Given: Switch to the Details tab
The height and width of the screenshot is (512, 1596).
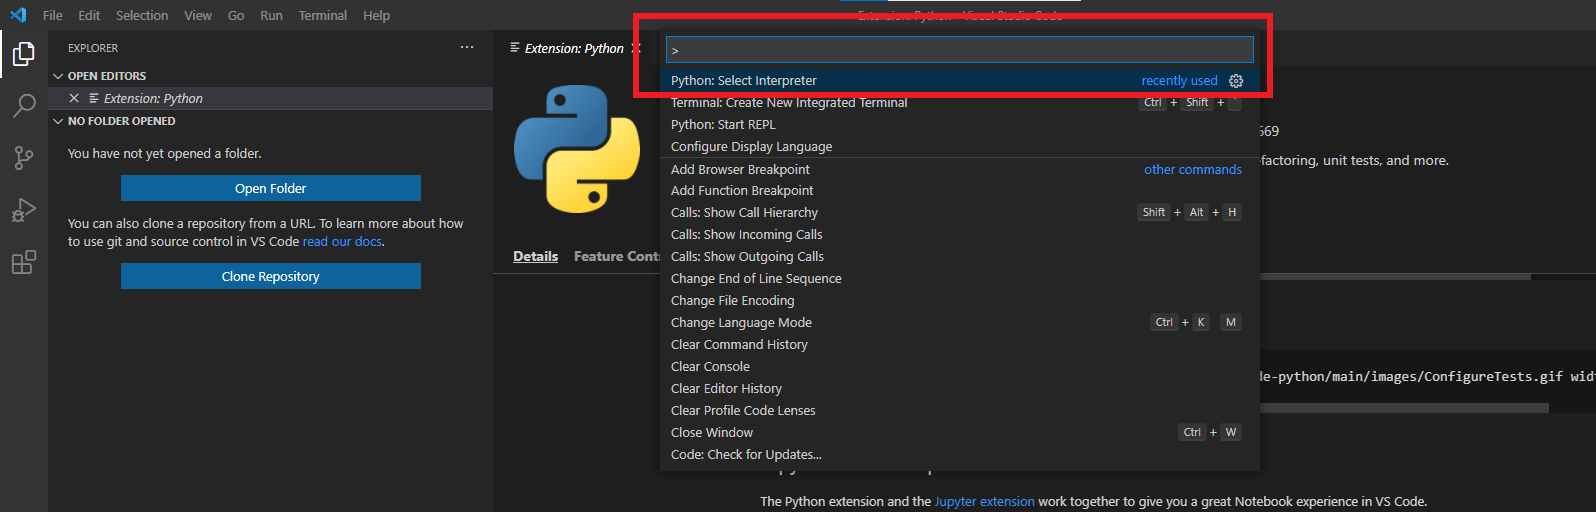Looking at the screenshot, I should [x=536, y=256].
